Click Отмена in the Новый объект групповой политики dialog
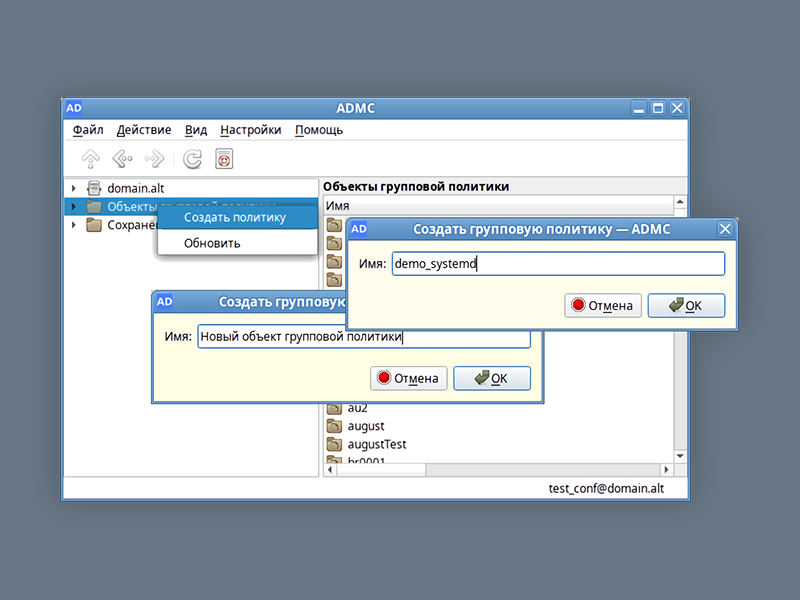The height and width of the screenshot is (600, 800). pos(409,379)
